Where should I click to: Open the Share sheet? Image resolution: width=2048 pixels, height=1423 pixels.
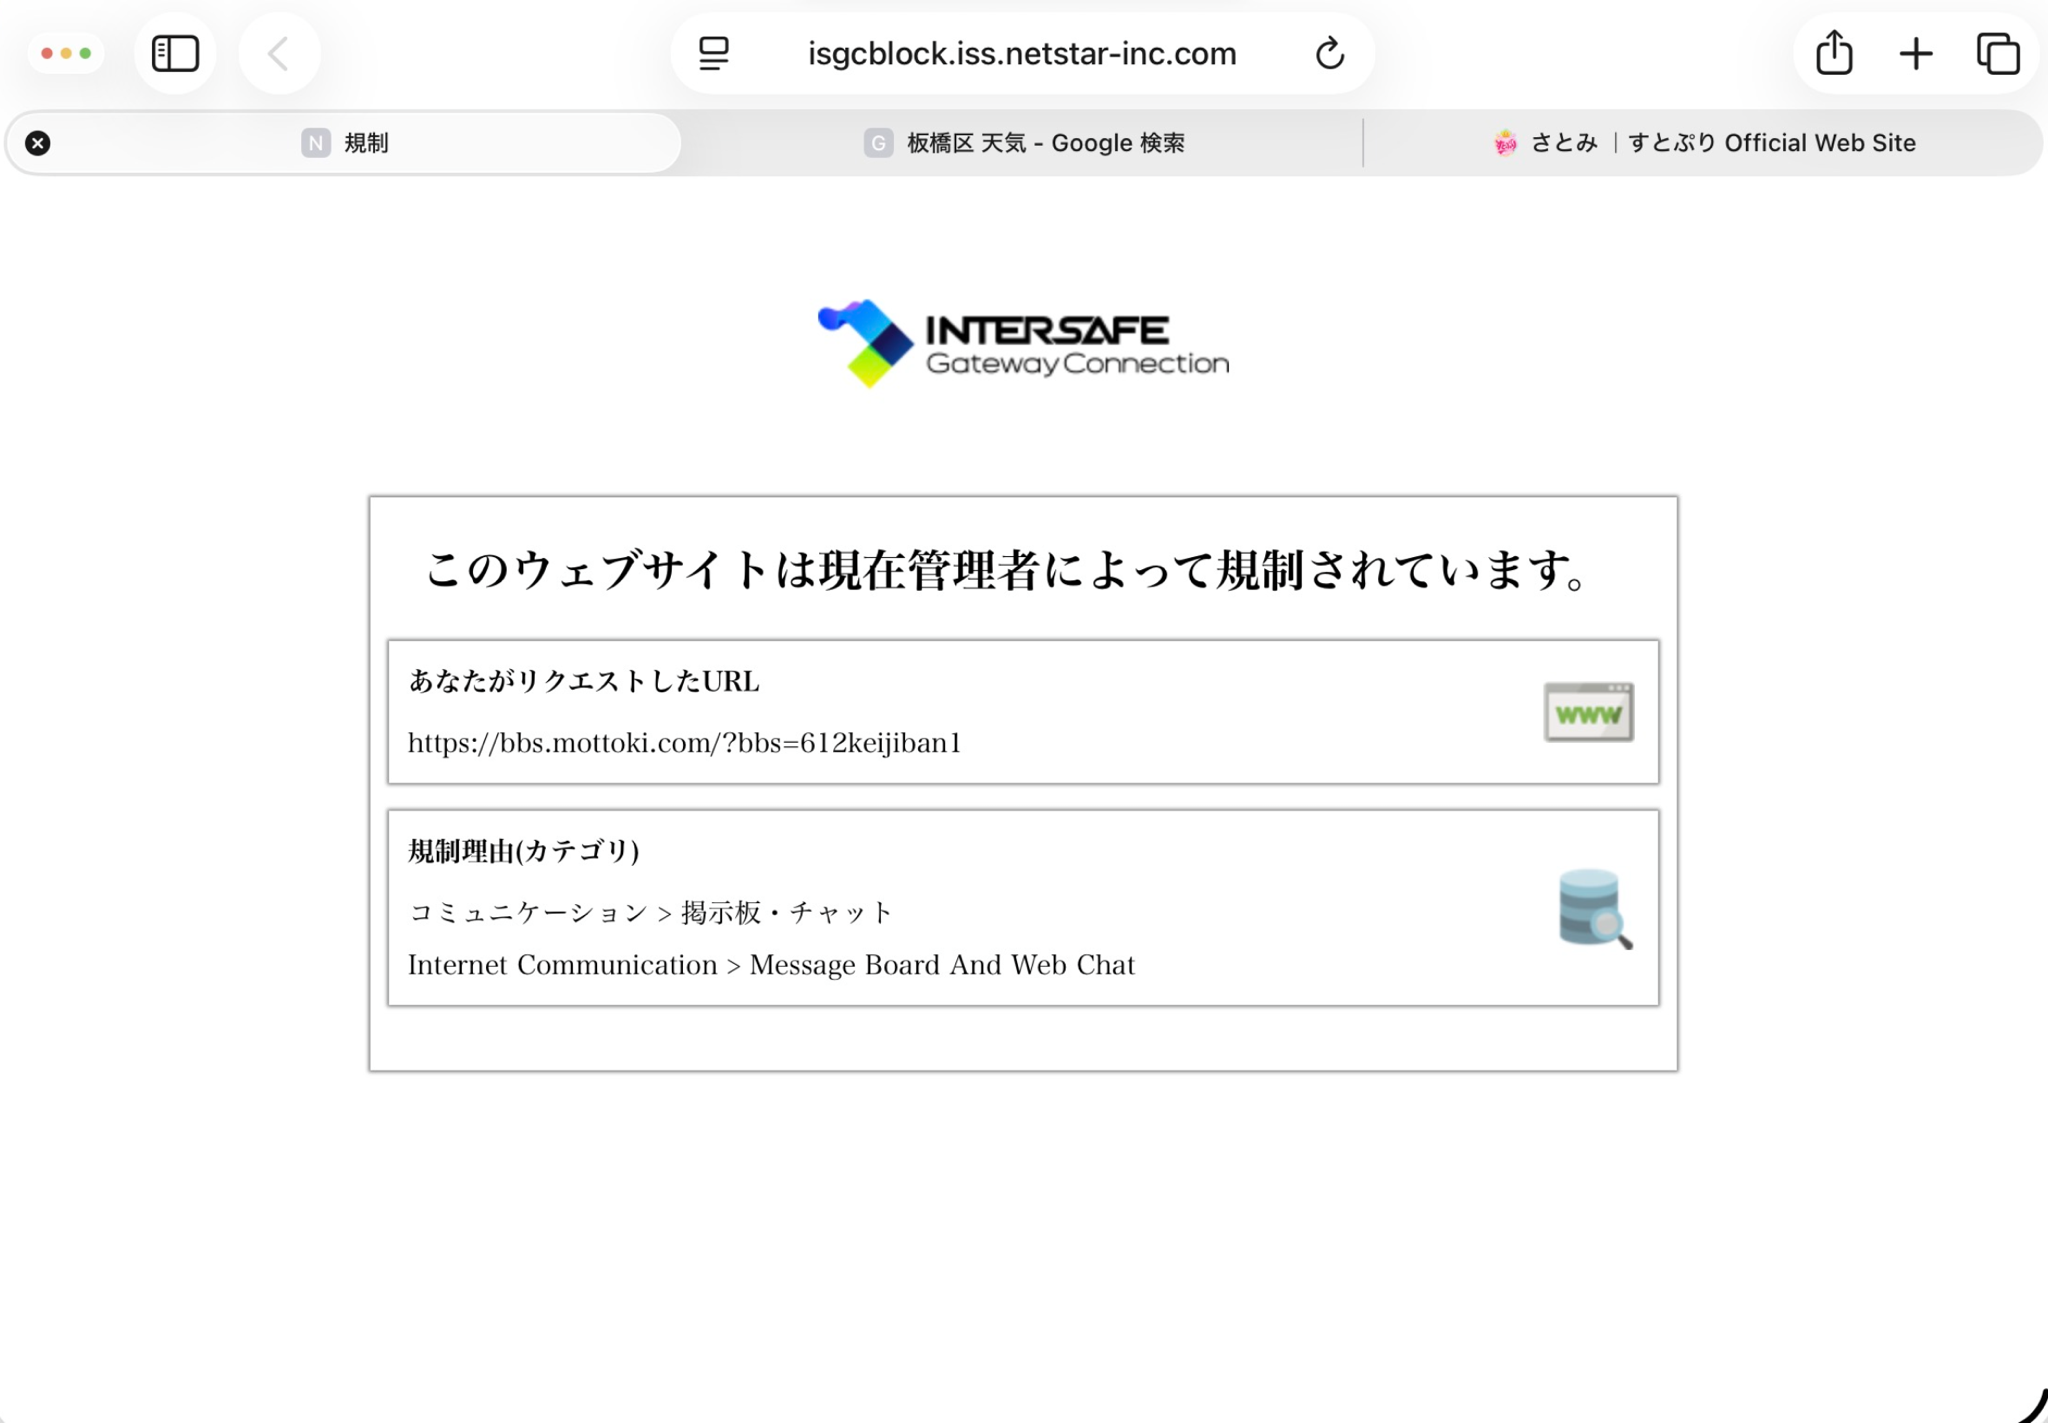click(x=1834, y=53)
